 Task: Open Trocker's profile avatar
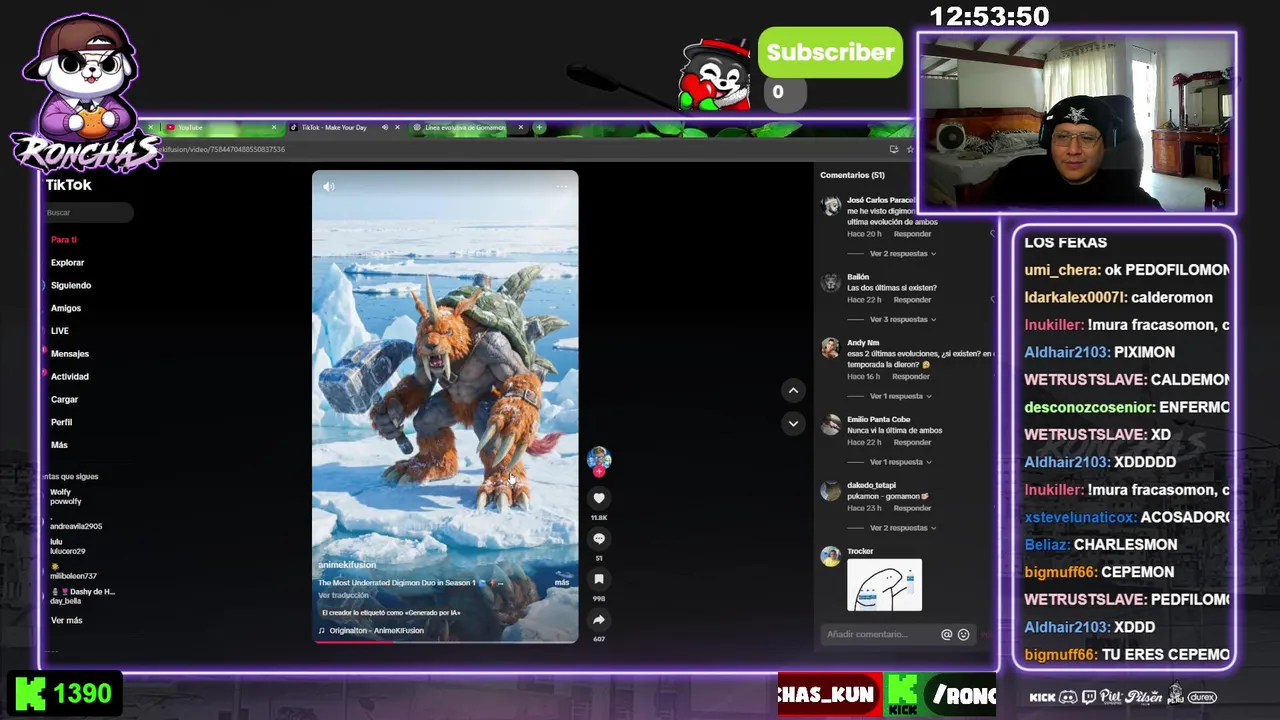[831, 557]
